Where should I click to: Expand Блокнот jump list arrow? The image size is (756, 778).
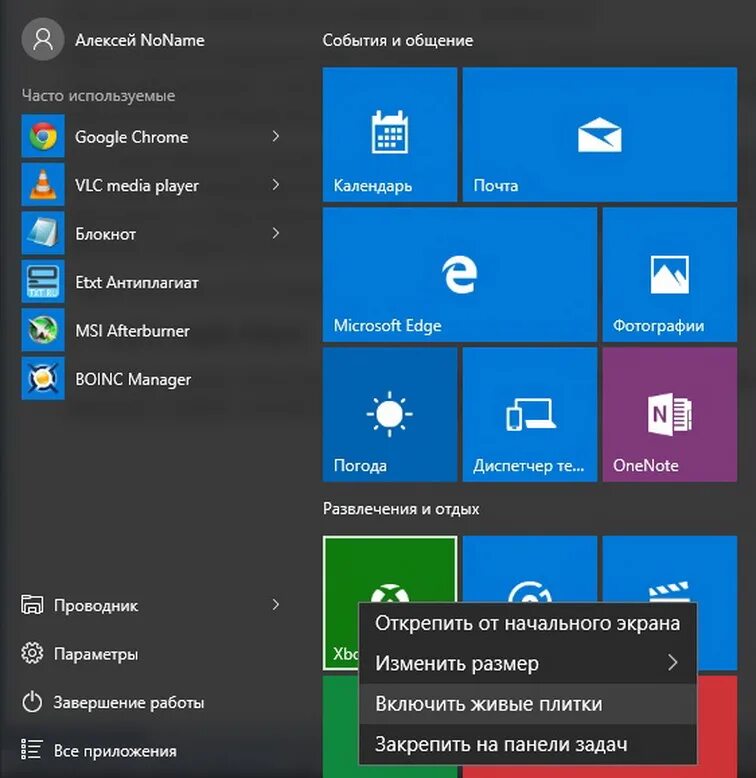[276, 233]
